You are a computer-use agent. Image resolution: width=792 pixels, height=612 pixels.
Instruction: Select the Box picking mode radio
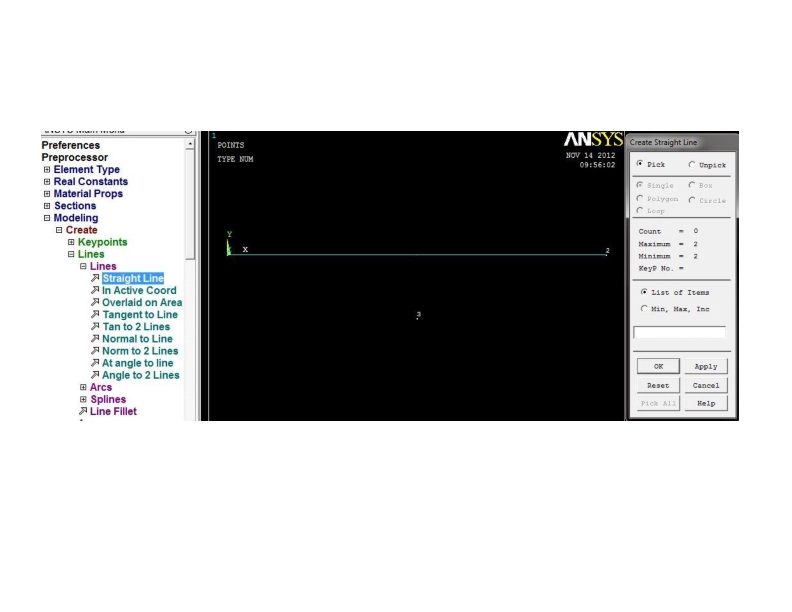click(692, 185)
